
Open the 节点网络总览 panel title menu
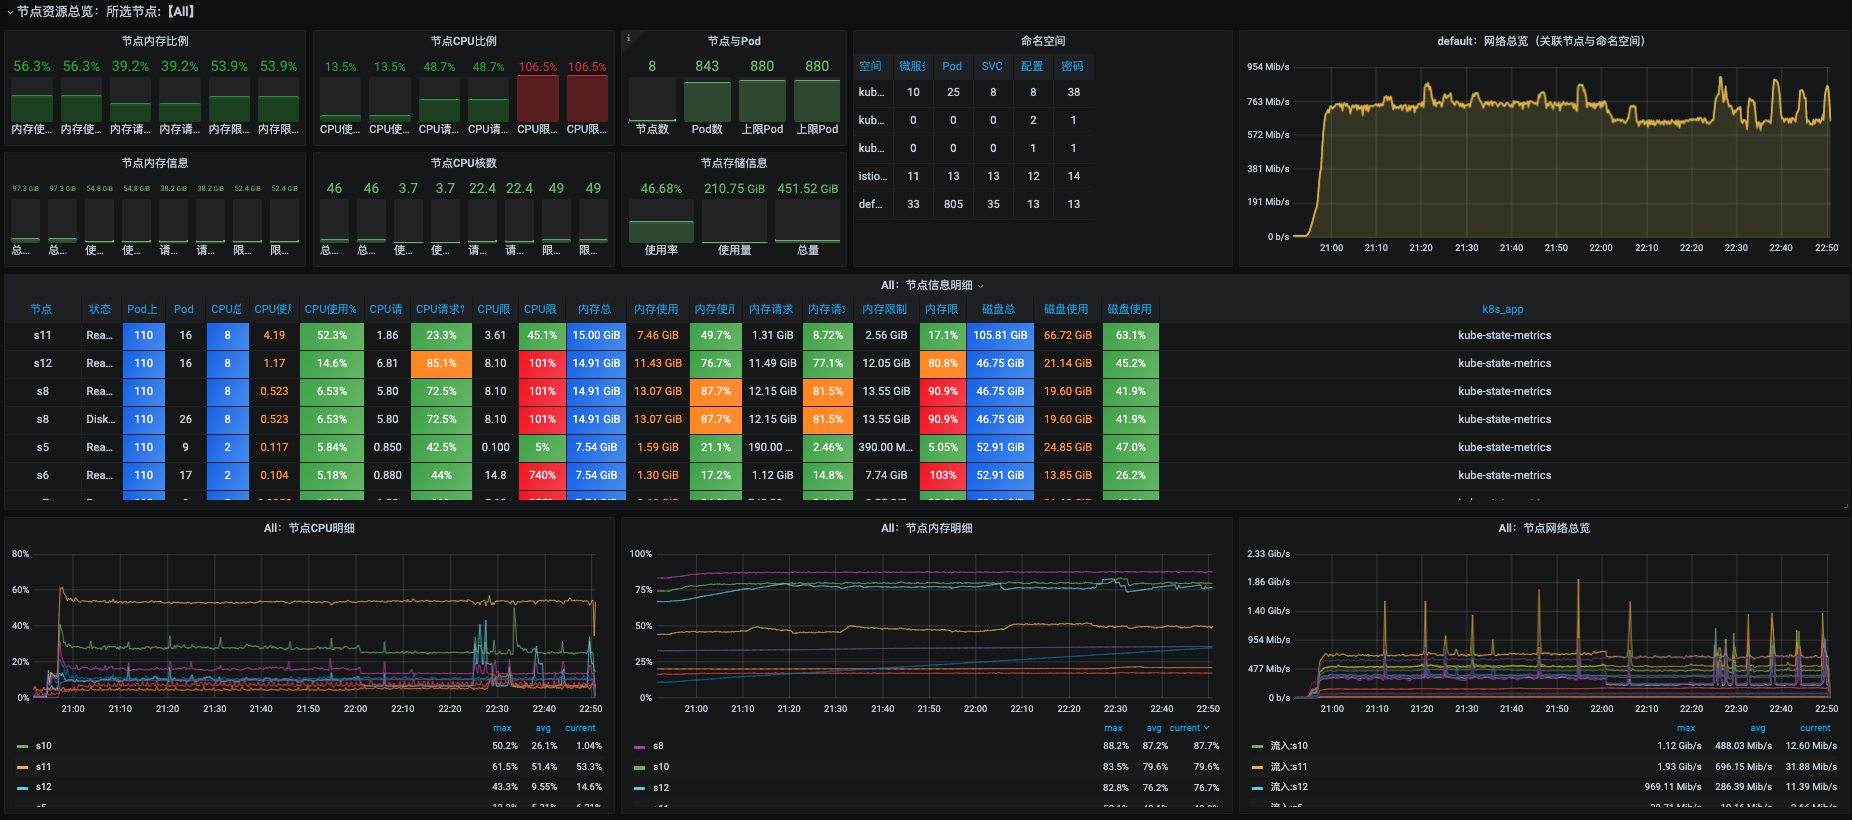(x=1544, y=528)
